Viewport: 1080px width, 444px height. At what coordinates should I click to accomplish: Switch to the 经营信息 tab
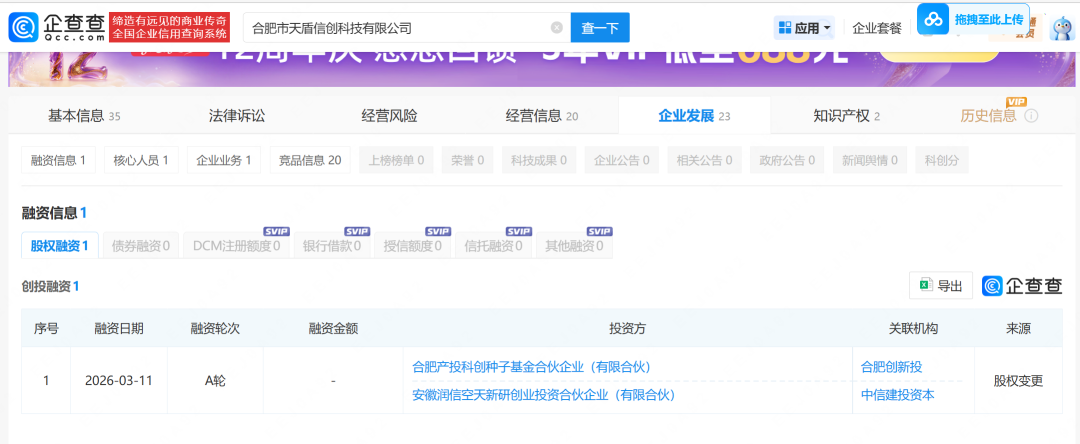click(541, 116)
